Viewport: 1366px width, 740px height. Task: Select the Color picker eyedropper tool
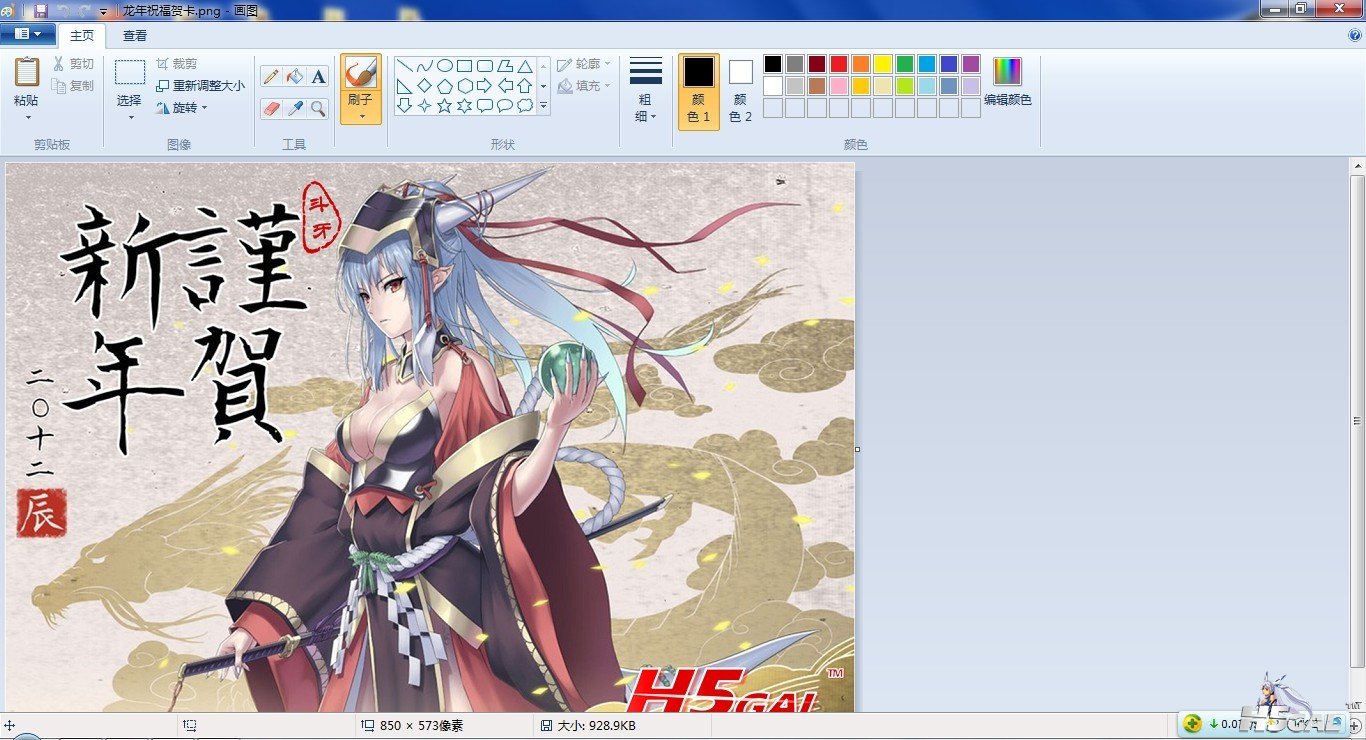point(294,108)
